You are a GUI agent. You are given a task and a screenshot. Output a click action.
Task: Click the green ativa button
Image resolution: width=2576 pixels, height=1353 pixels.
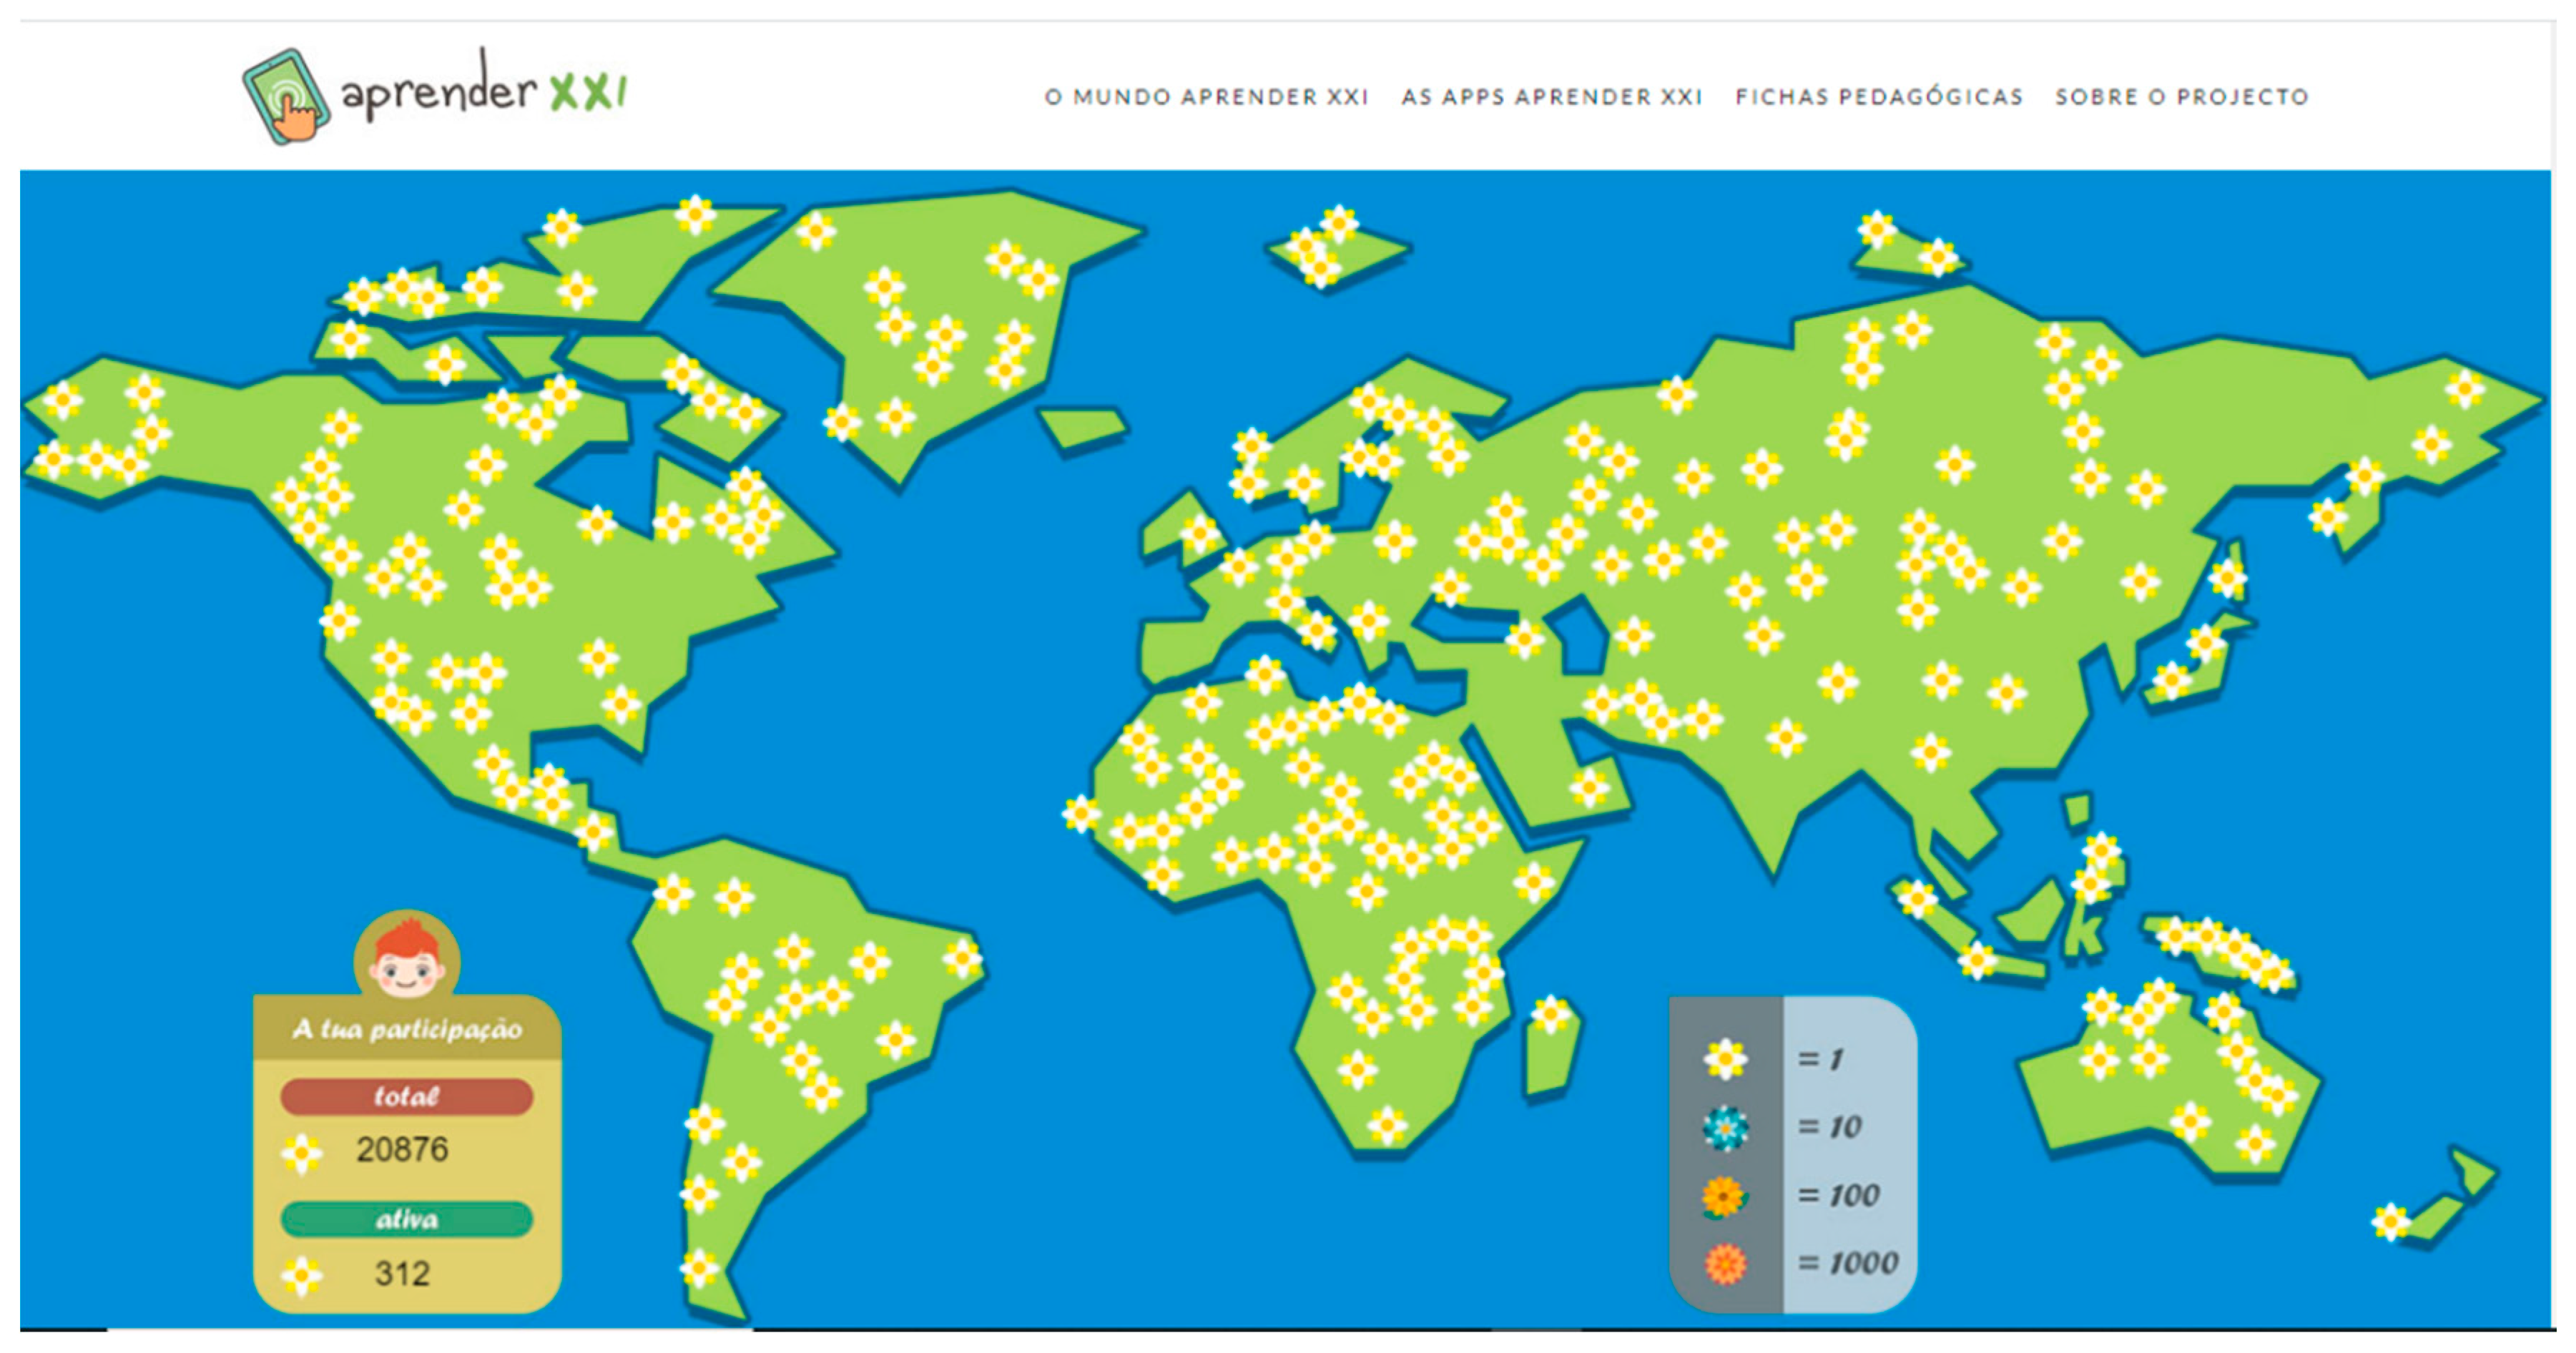(406, 1219)
